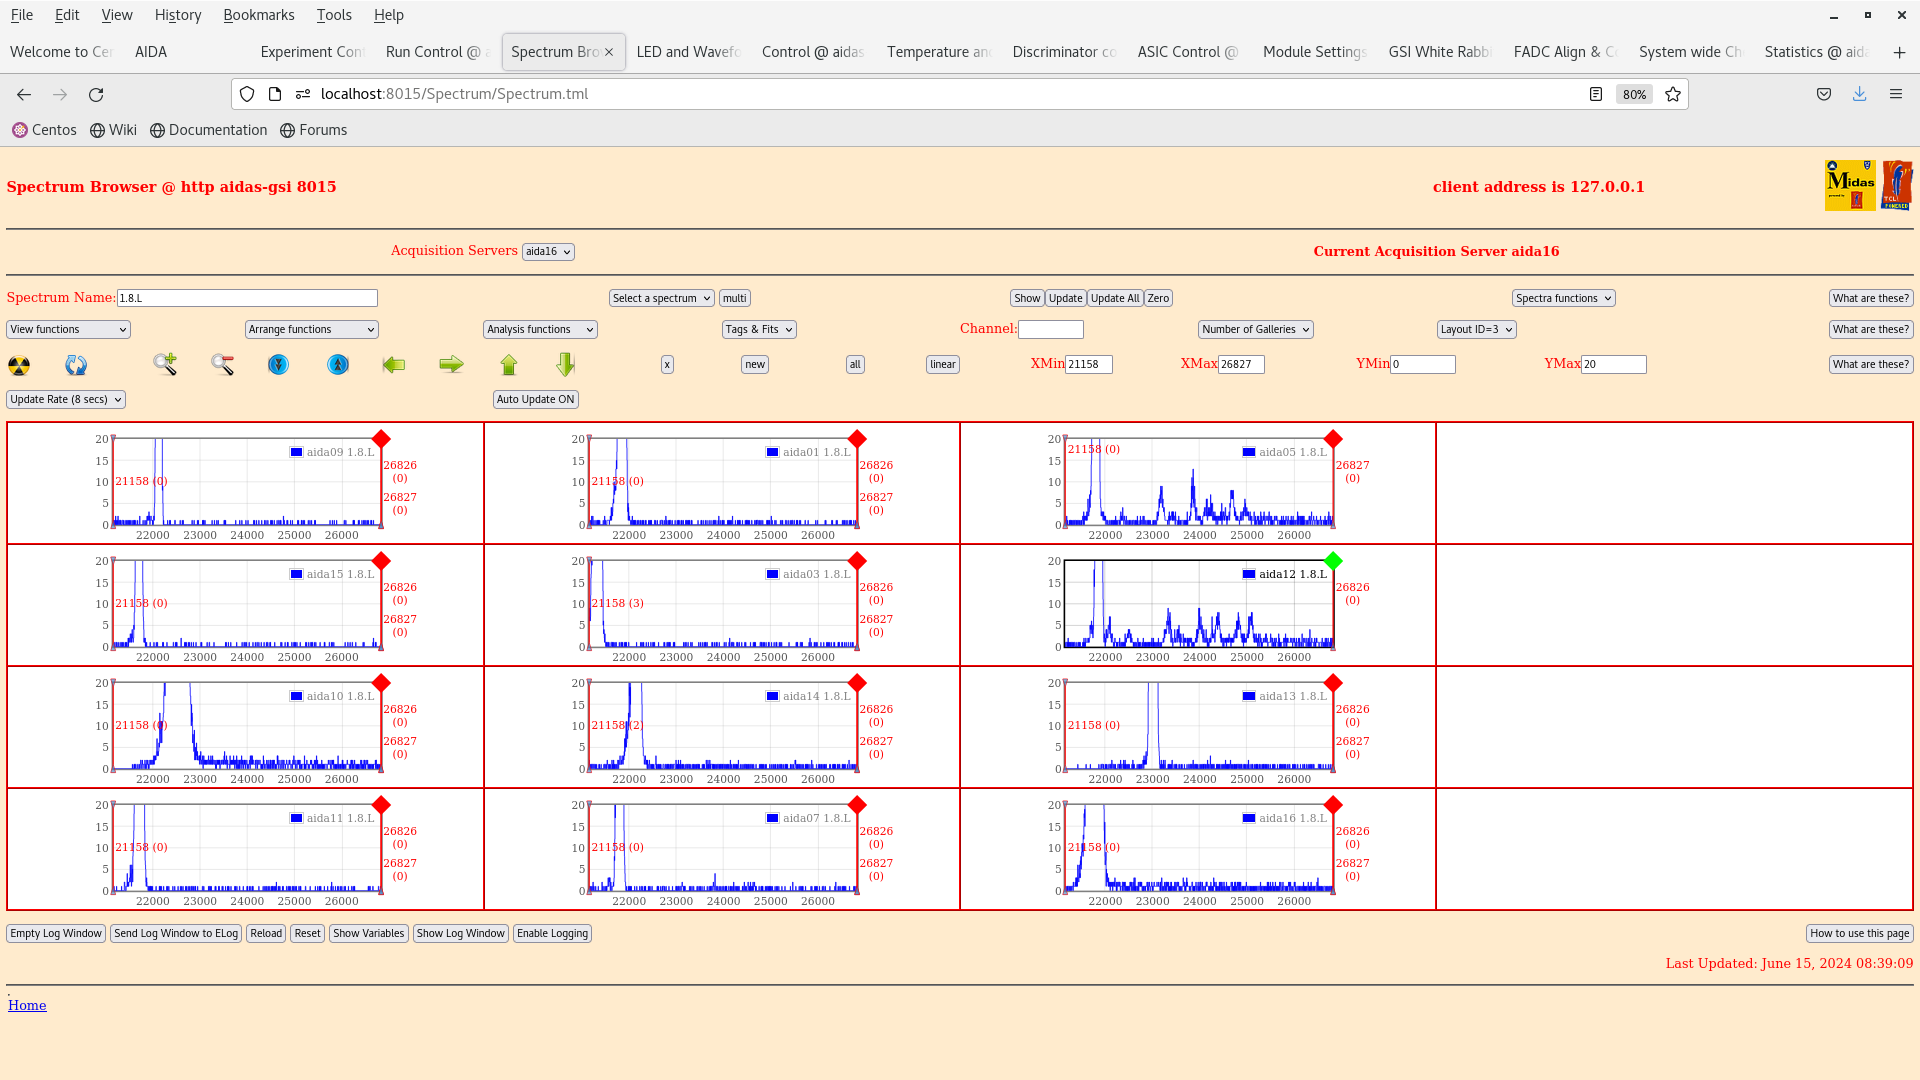The width and height of the screenshot is (1920, 1080).
Task: Toggle the linear scale button
Action: [943, 364]
